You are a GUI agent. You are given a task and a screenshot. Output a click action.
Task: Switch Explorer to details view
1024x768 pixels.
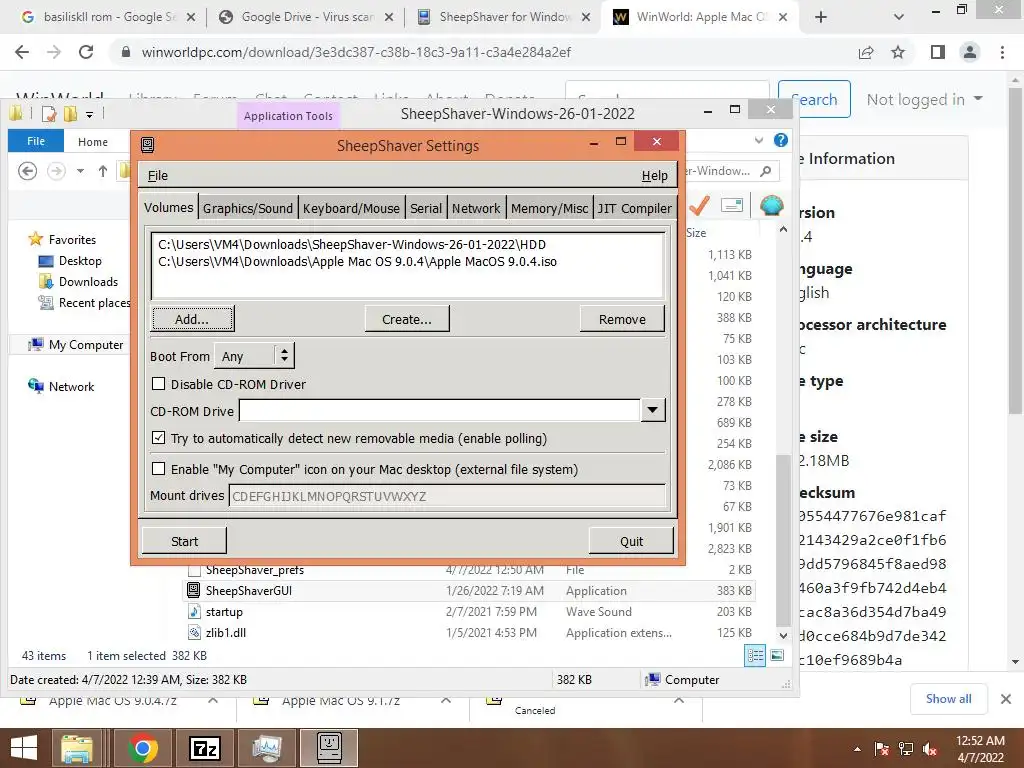pos(755,656)
